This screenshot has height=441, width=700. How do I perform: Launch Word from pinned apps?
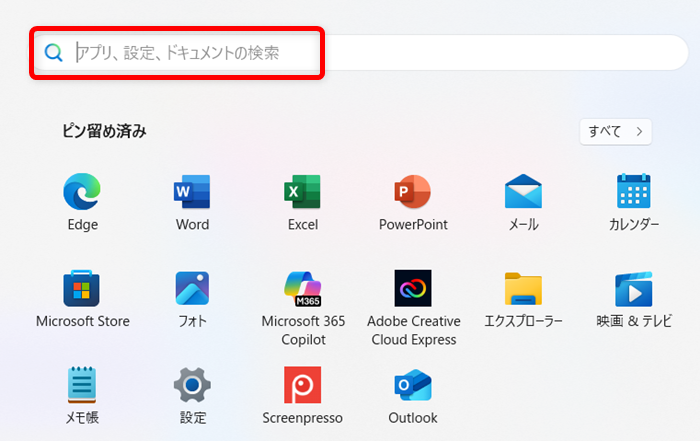click(192, 192)
